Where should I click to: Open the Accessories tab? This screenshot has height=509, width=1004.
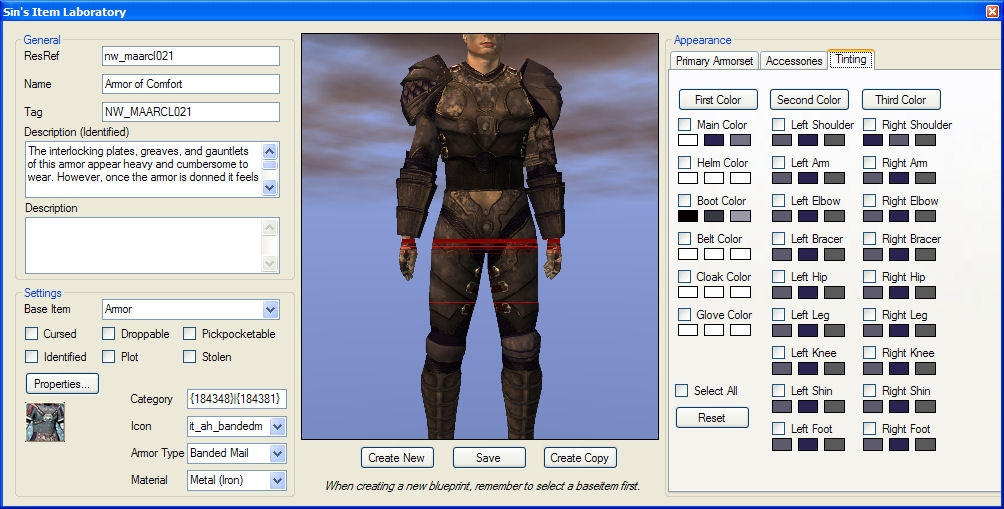[x=793, y=61]
